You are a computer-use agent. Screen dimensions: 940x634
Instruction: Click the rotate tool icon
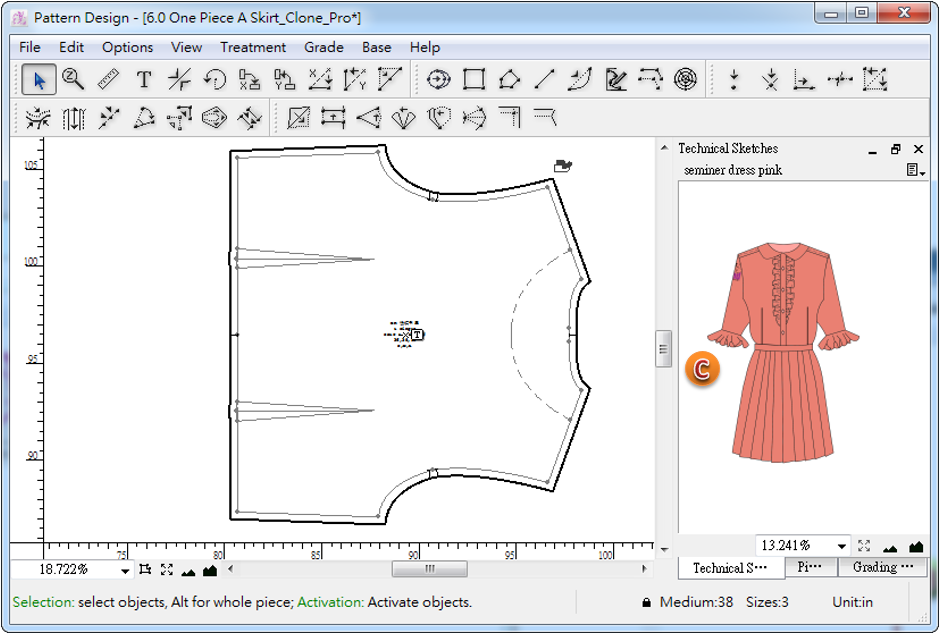(x=215, y=79)
